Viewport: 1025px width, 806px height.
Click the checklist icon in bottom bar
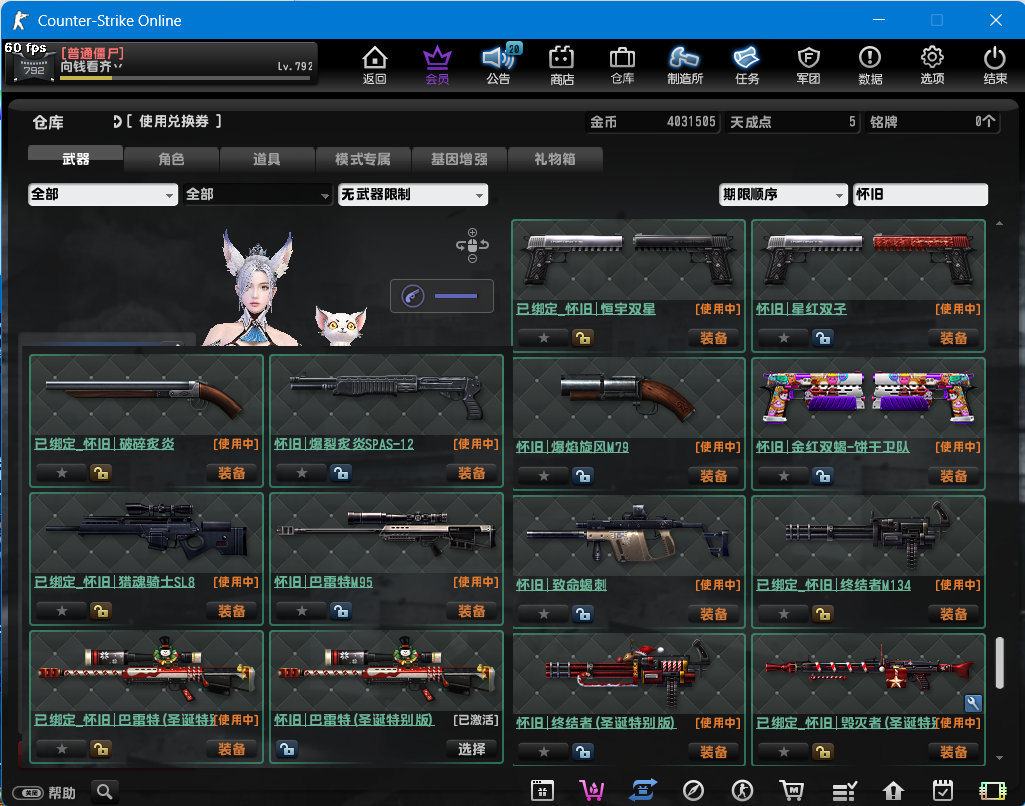(844, 791)
